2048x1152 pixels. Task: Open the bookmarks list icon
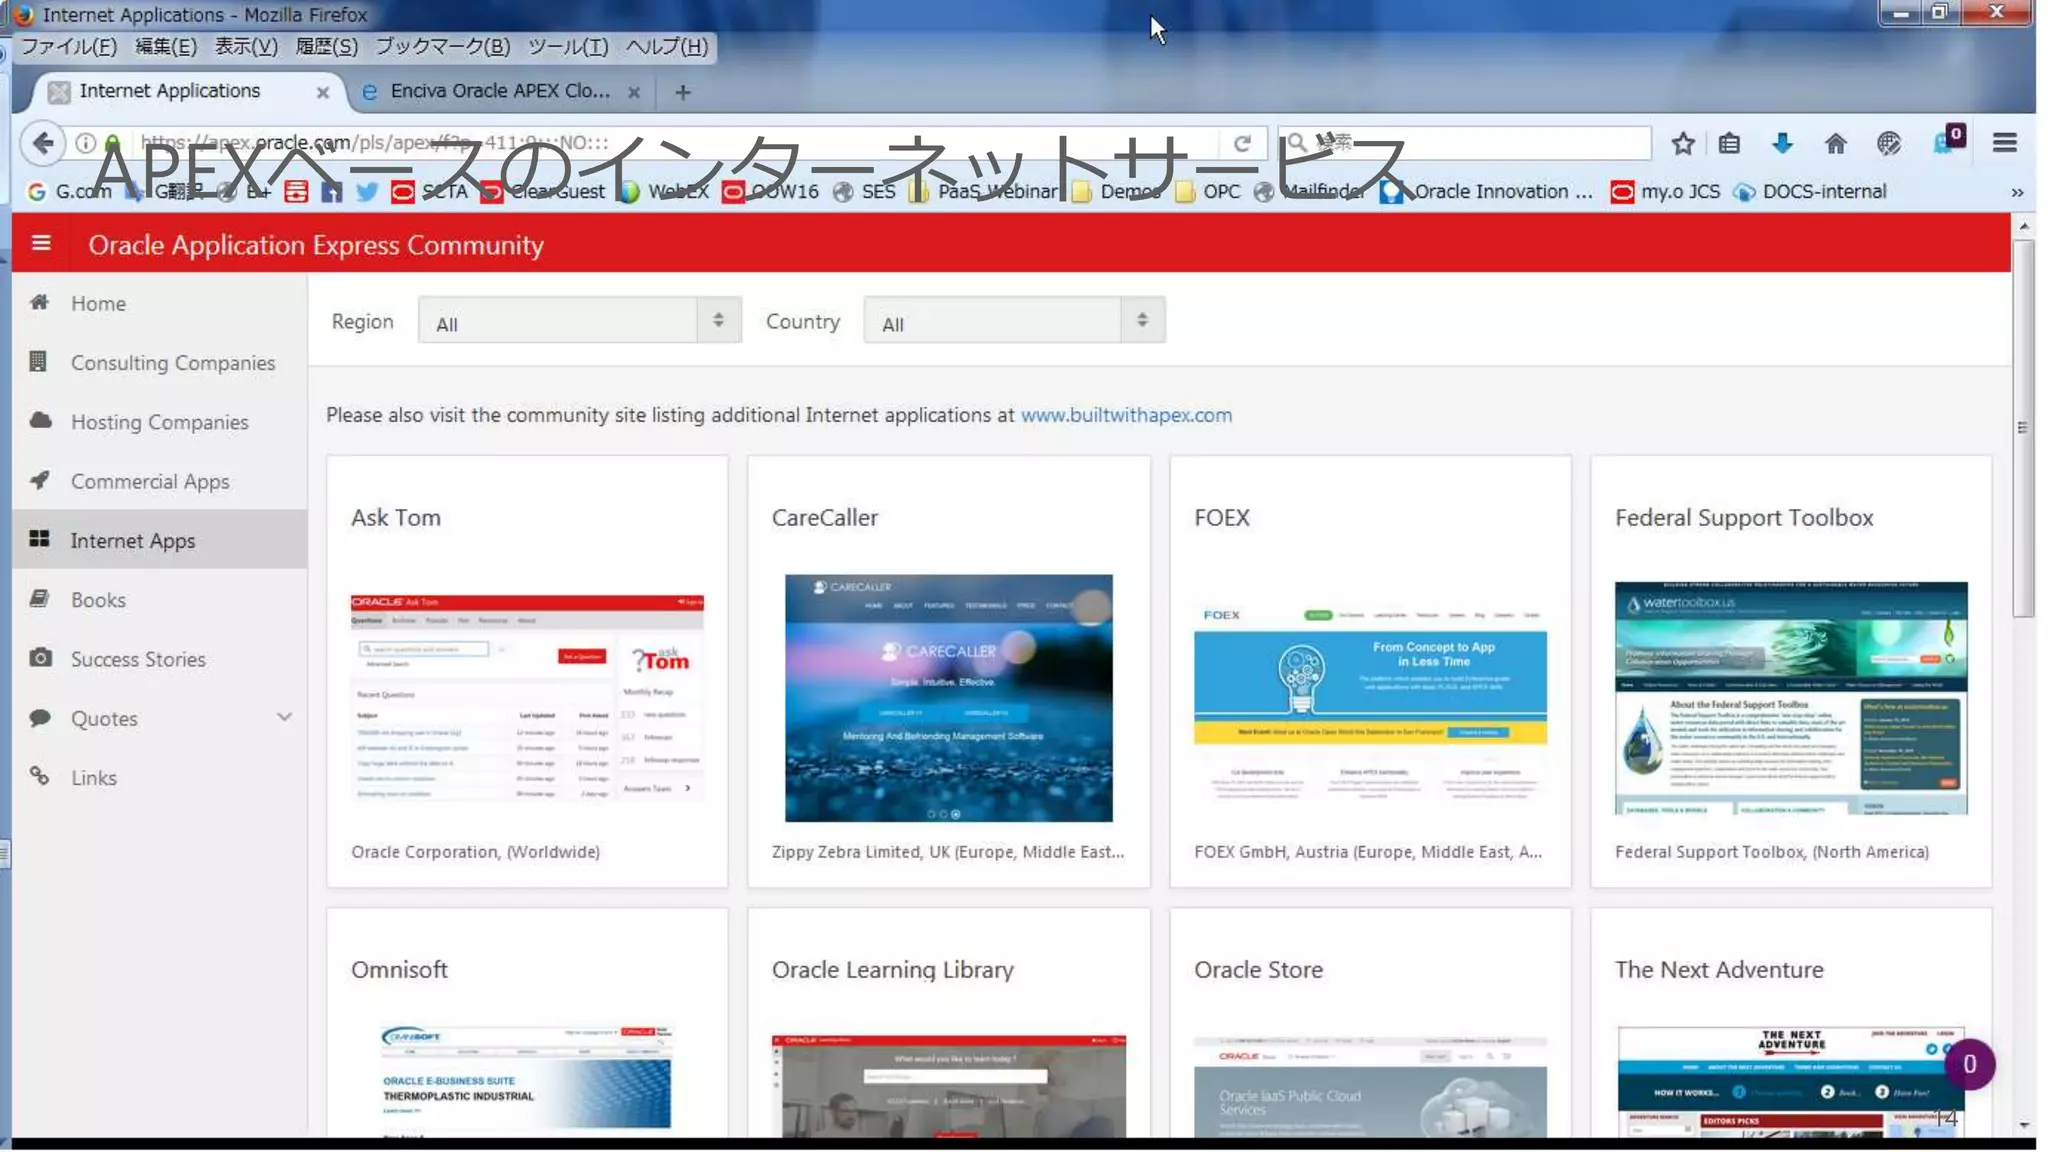(x=1729, y=143)
